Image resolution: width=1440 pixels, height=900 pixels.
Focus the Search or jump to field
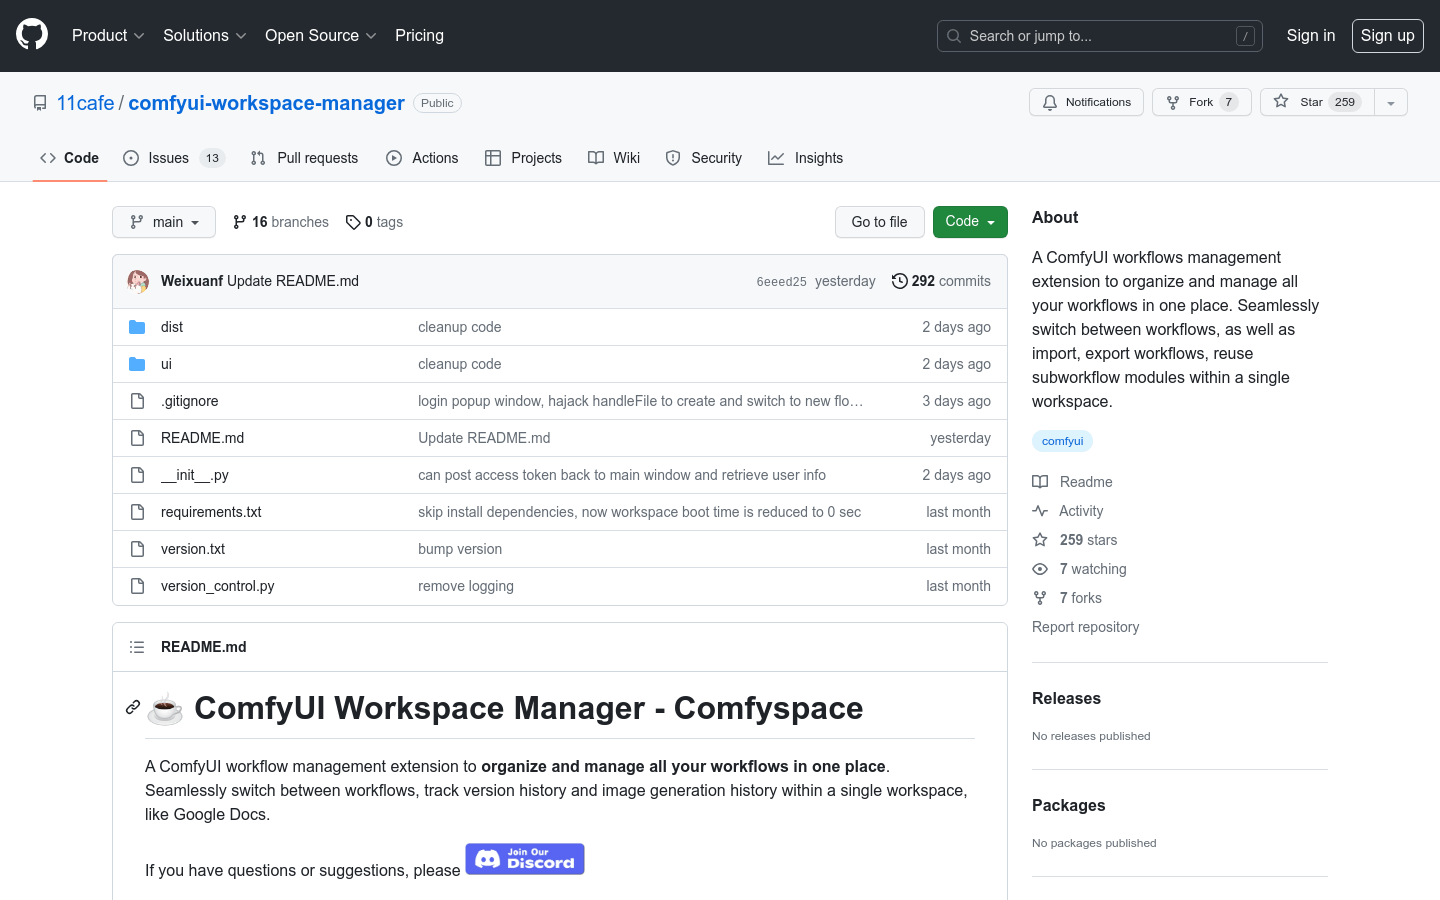pos(1100,36)
